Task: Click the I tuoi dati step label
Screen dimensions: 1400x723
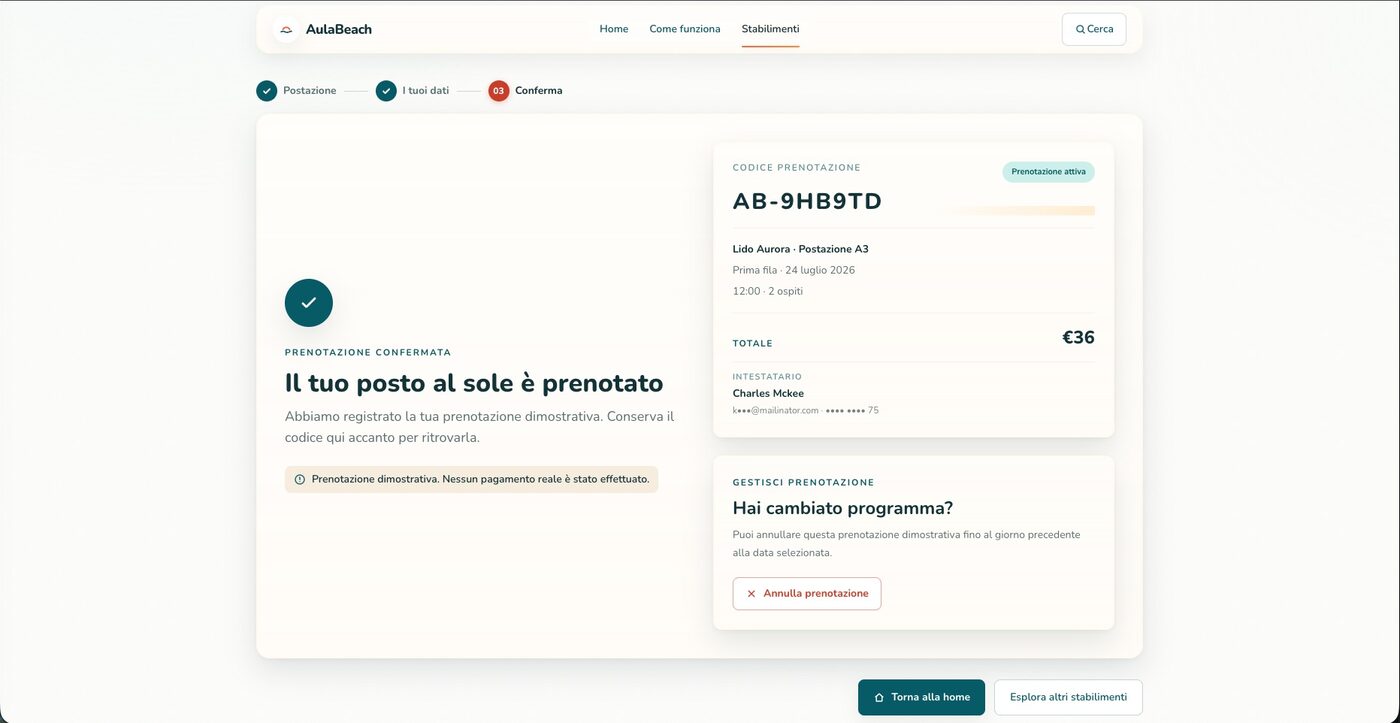Action: click(426, 91)
